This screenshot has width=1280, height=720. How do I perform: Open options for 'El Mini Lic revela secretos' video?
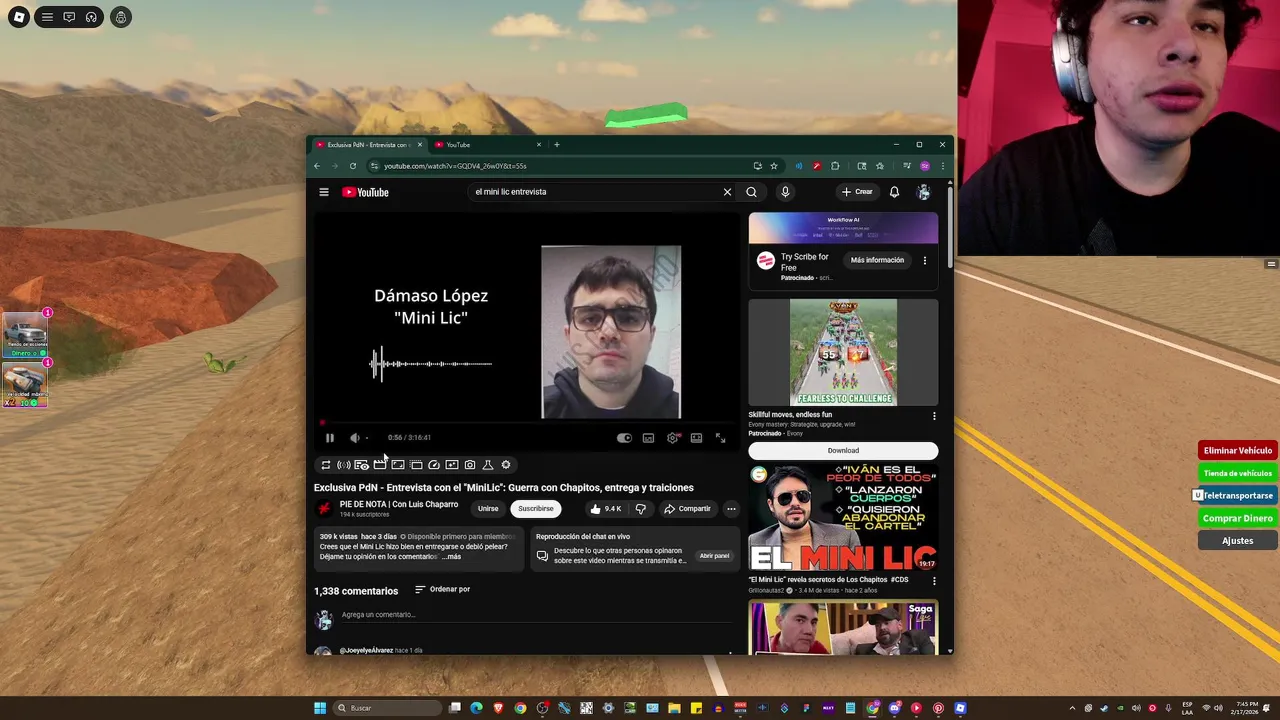934,581
